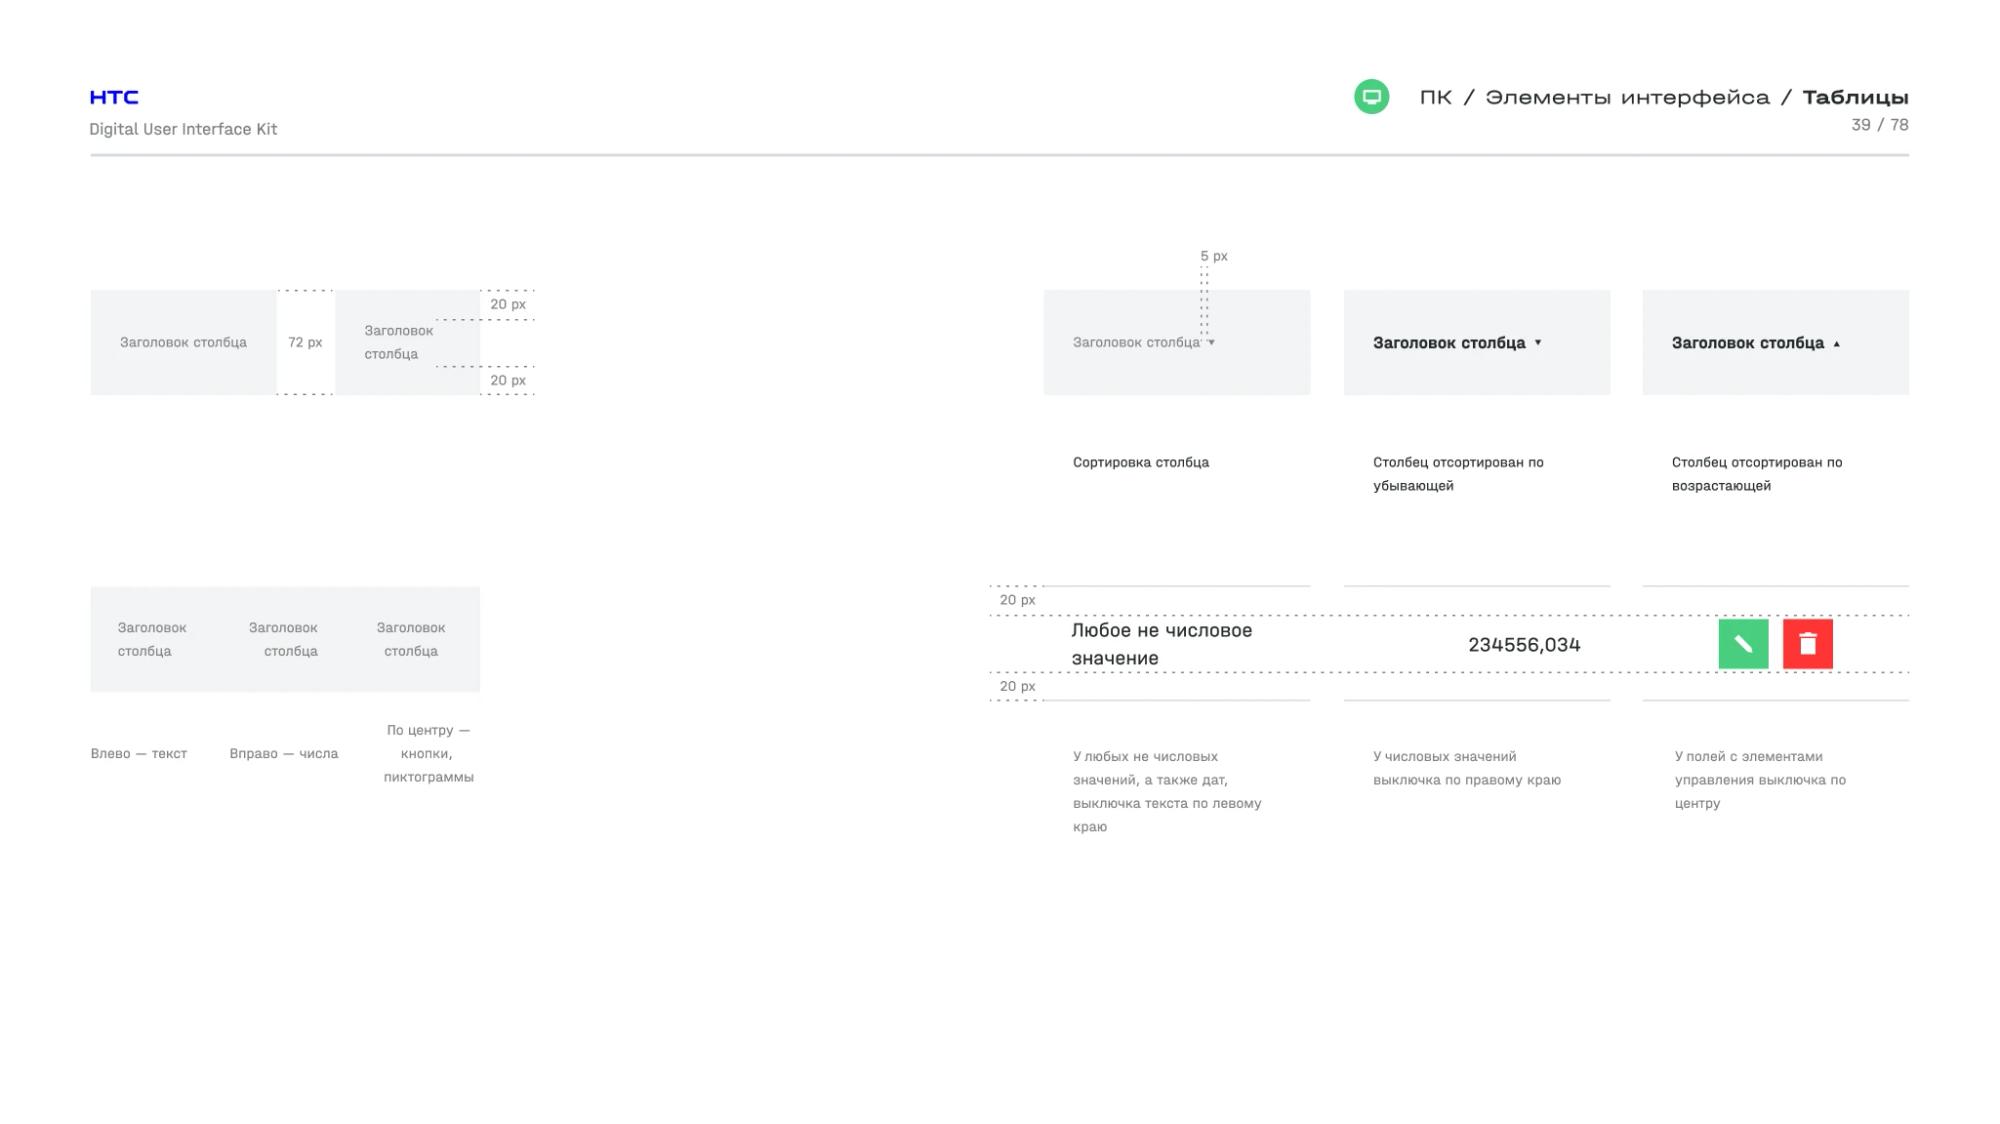The image size is (2000, 1124).
Task: Click the Digital User Interface Kit subtitle
Action: [183, 129]
